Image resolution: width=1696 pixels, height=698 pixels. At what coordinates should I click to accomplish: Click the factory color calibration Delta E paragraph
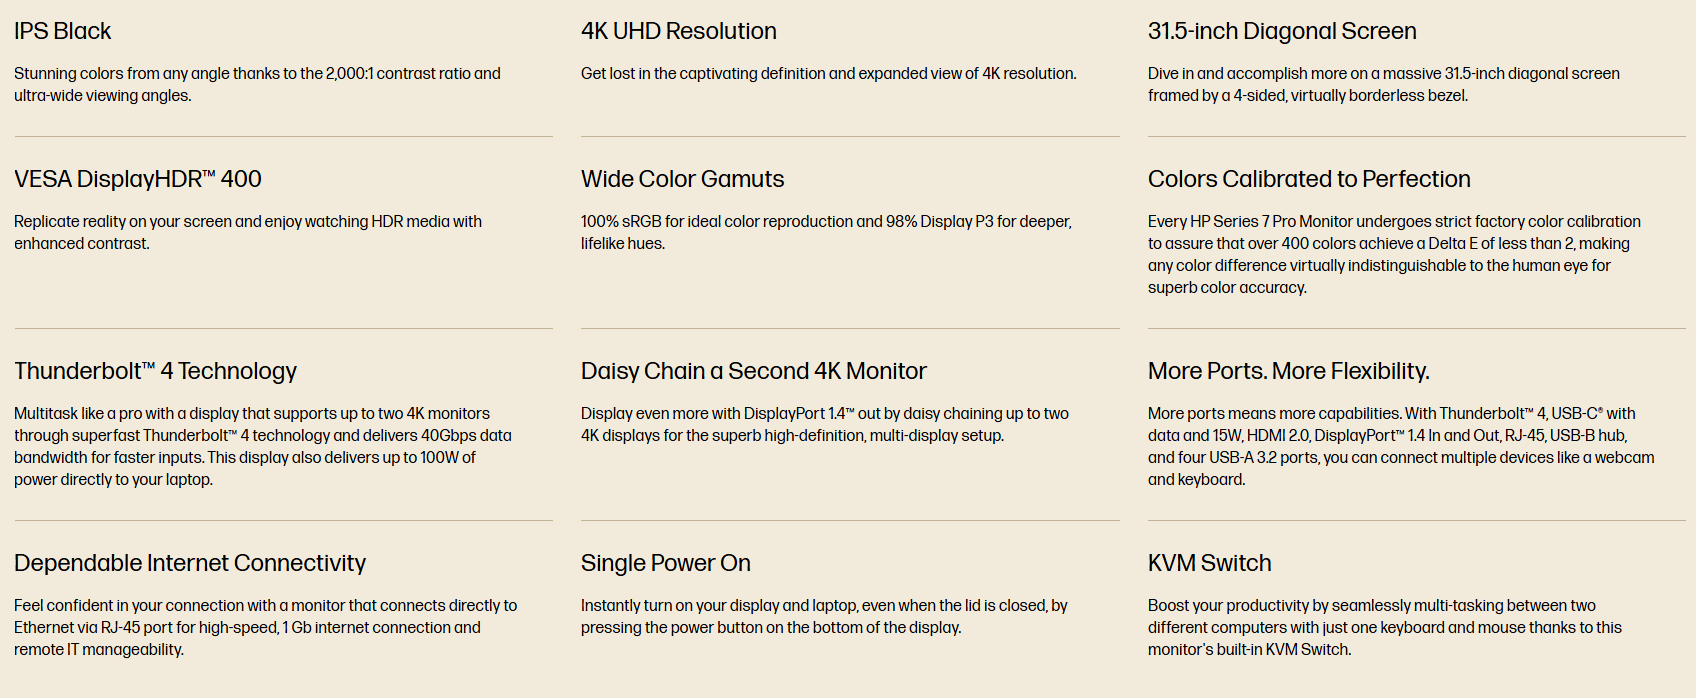pyautogui.click(x=1394, y=254)
